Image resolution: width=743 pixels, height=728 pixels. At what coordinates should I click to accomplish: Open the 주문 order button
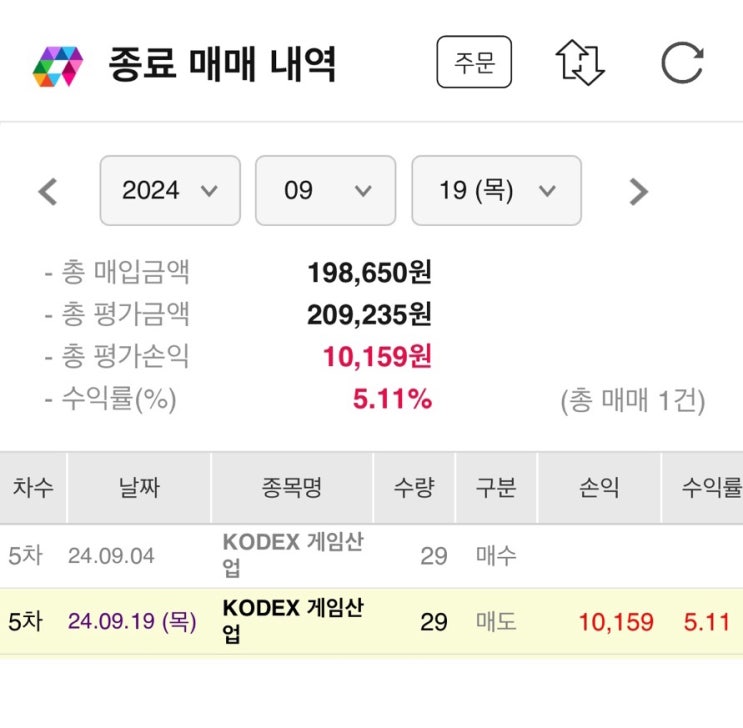pyautogui.click(x=474, y=62)
